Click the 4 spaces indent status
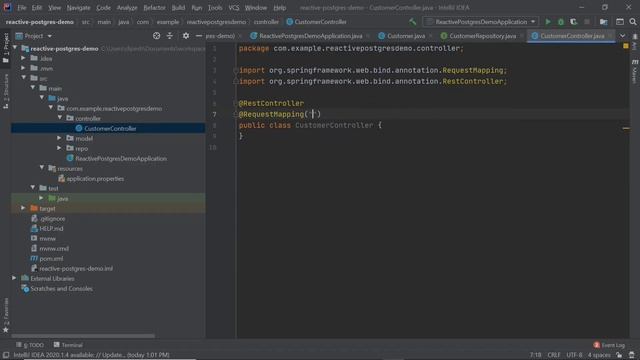640x360 pixels. (599, 355)
